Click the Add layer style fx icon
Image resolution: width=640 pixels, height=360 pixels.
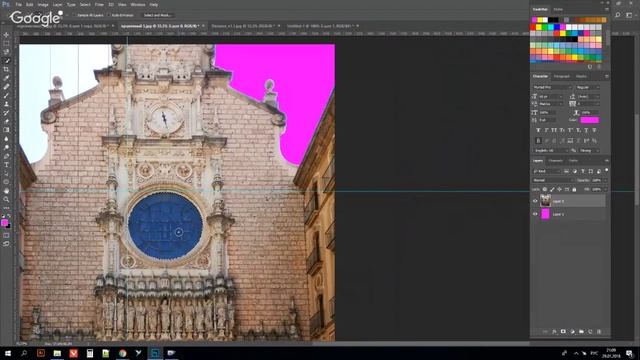click(x=554, y=331)
